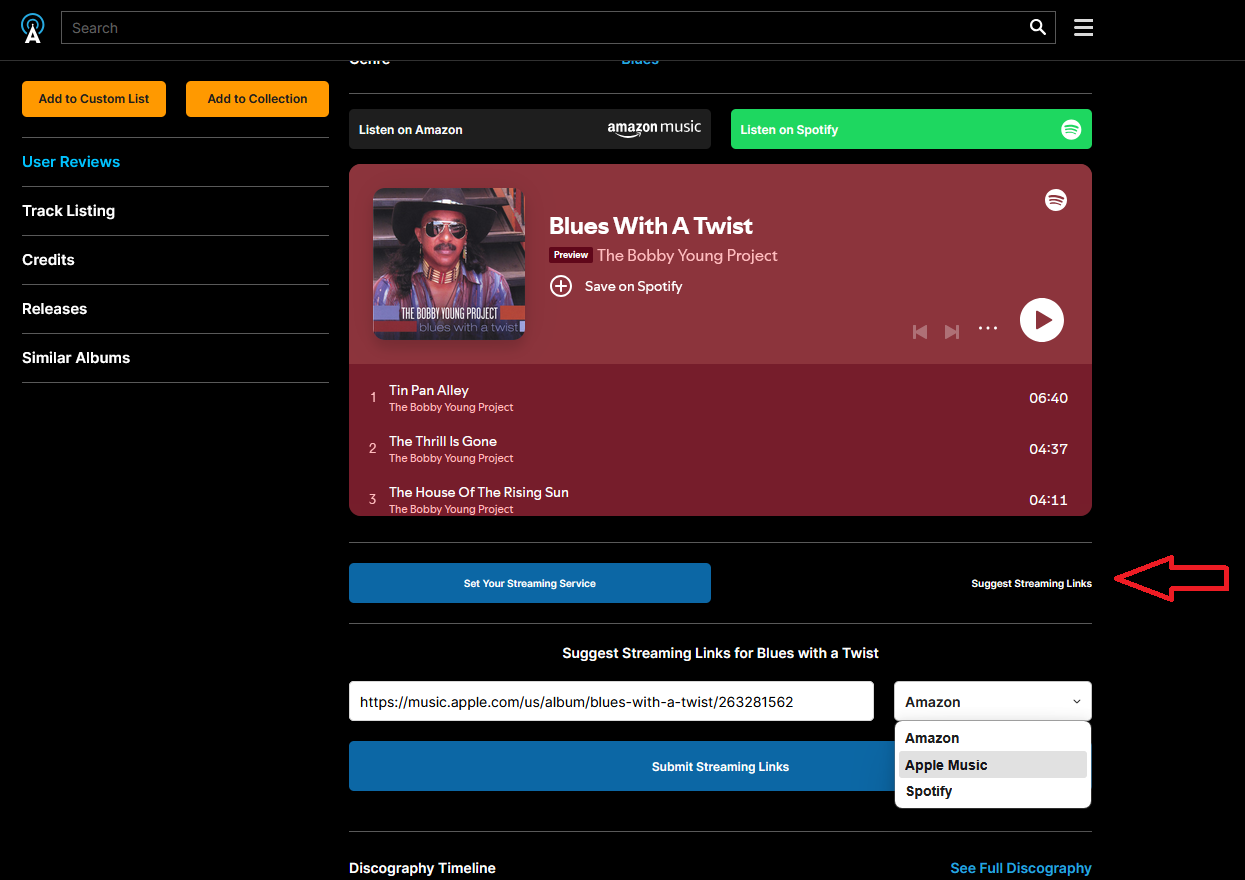Choose Spotify in the dropdown list
1245x880 pixels.
coord(929,791)
